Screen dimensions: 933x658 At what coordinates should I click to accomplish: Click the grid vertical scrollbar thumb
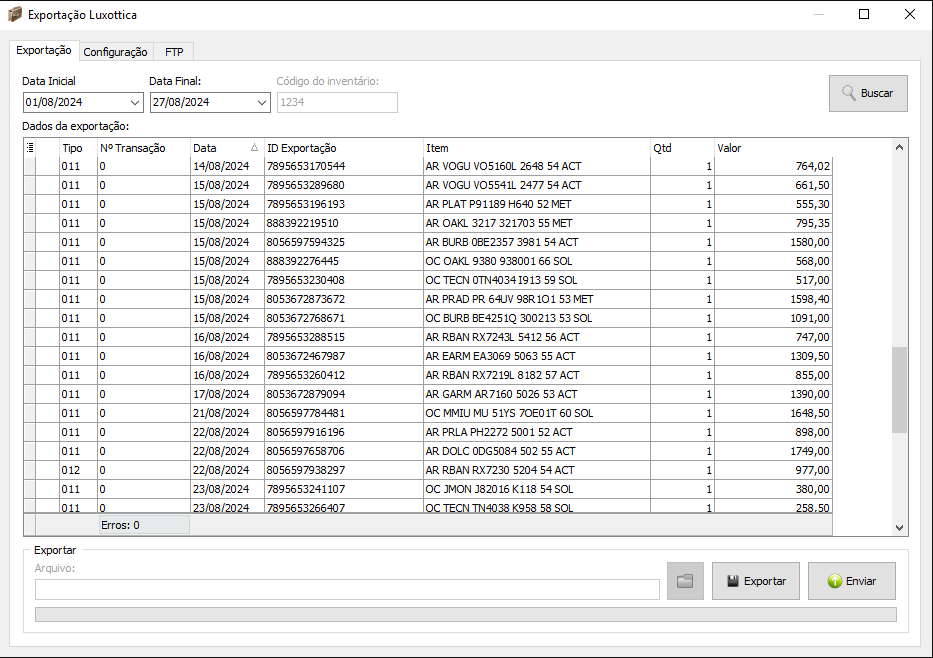[x=899, y=390]
